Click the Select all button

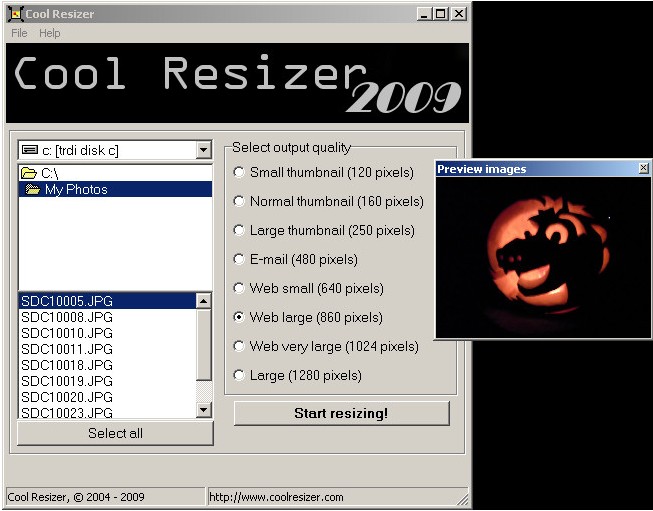tap(115, 433)
